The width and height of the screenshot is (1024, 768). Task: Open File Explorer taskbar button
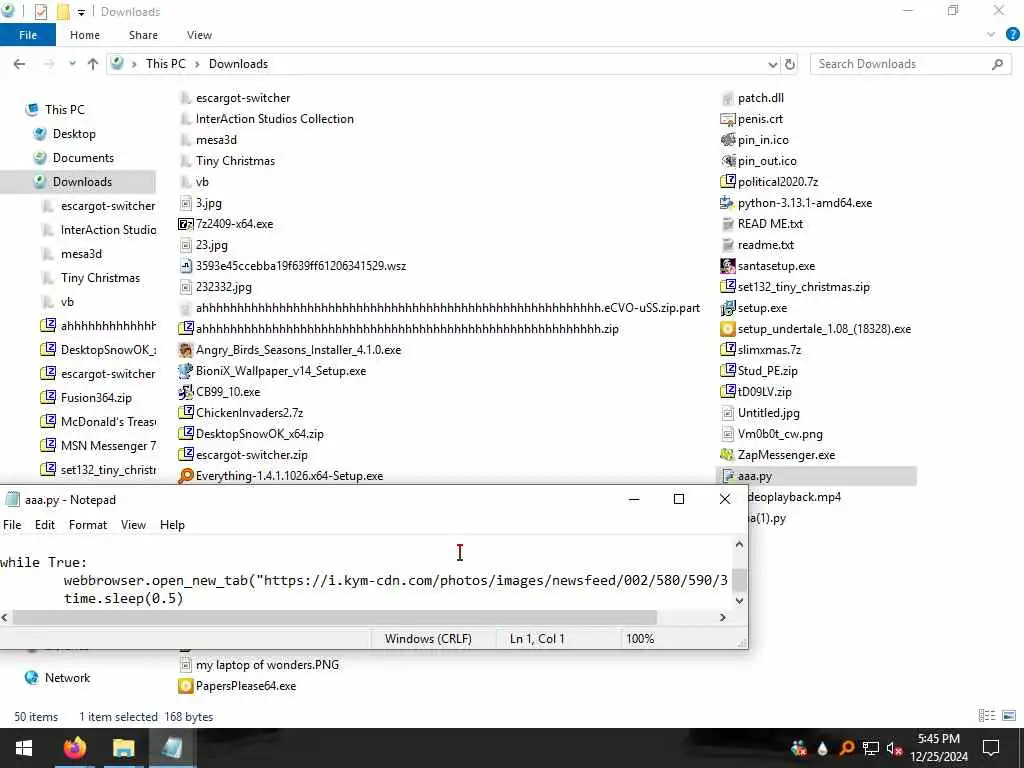click(123, 748)
